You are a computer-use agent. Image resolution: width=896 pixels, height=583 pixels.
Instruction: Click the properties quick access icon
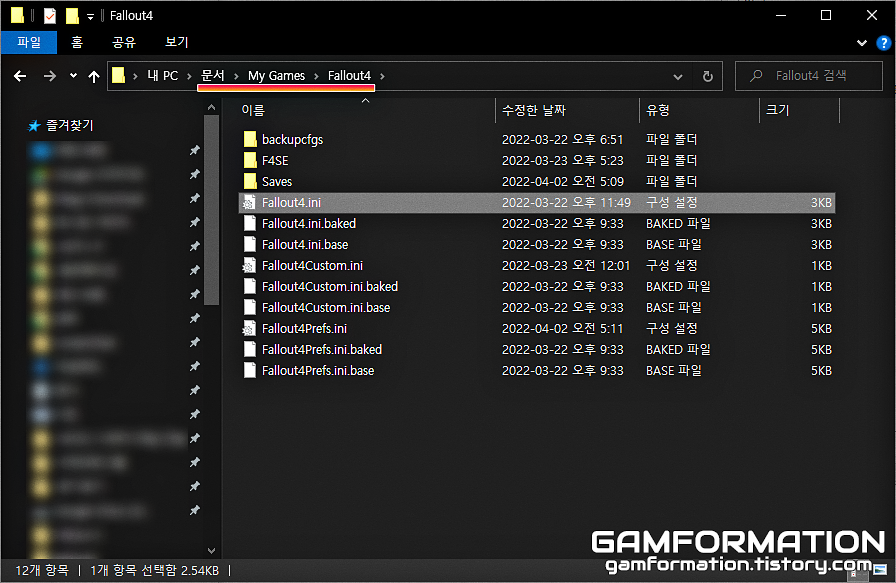click(x=50, y=15)
